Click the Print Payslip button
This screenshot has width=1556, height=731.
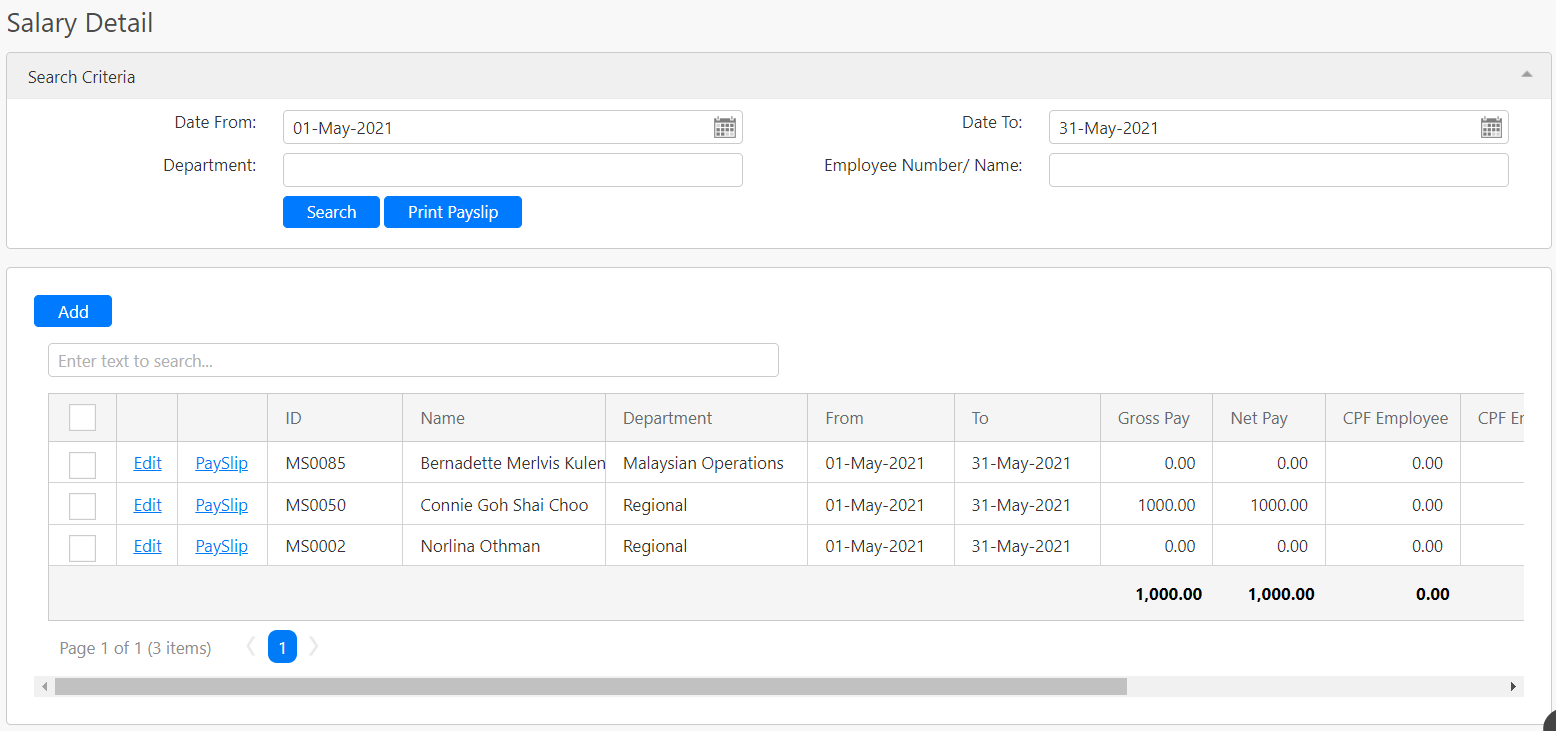(453, 212)
